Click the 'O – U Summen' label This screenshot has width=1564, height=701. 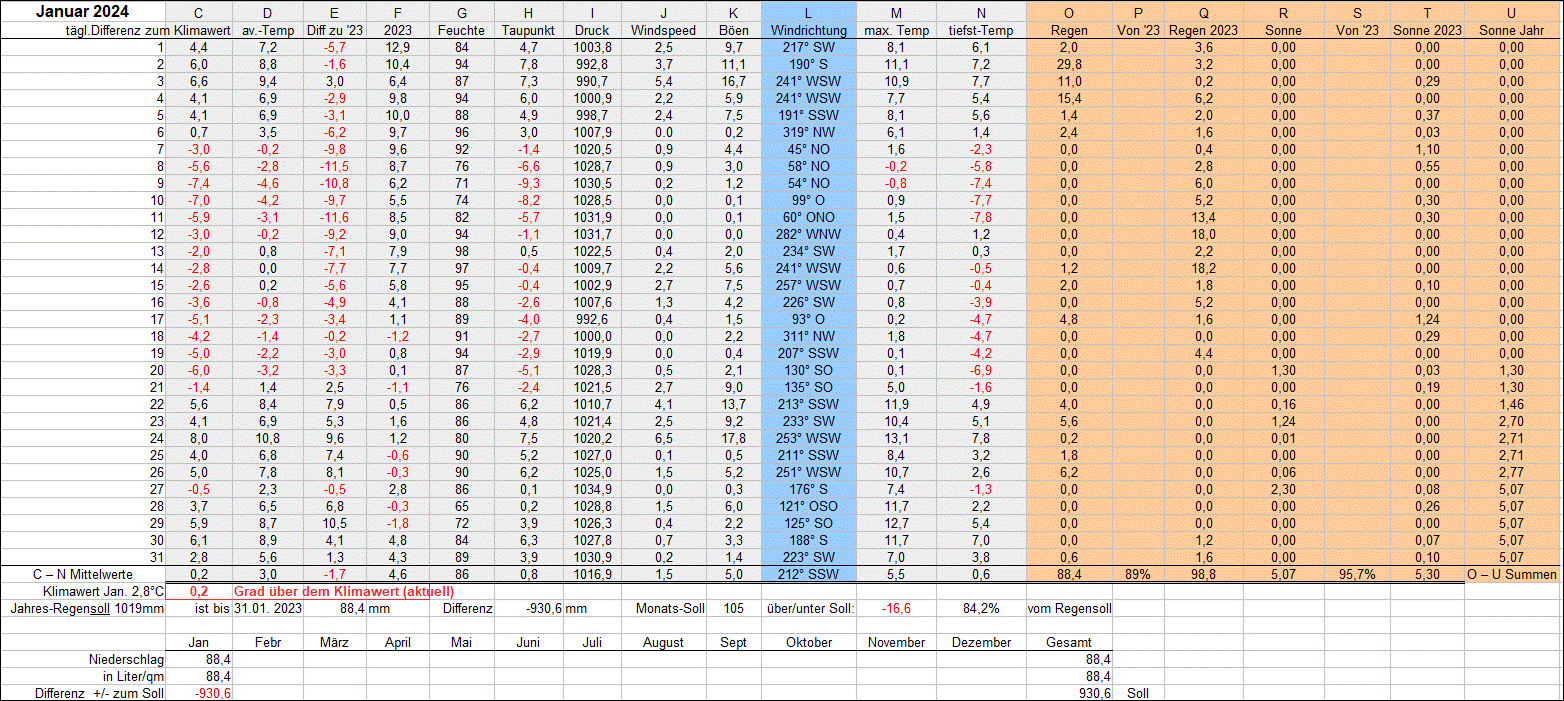point(1511,574)
